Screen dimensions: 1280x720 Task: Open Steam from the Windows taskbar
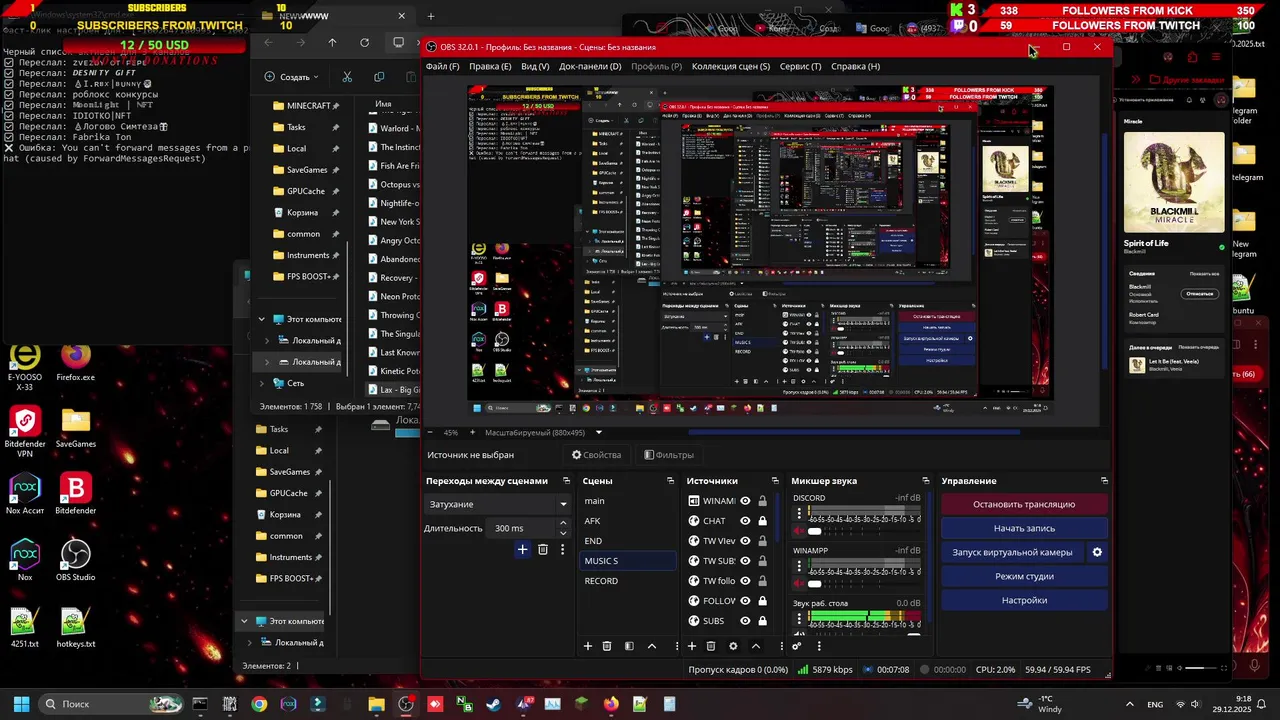493,704
